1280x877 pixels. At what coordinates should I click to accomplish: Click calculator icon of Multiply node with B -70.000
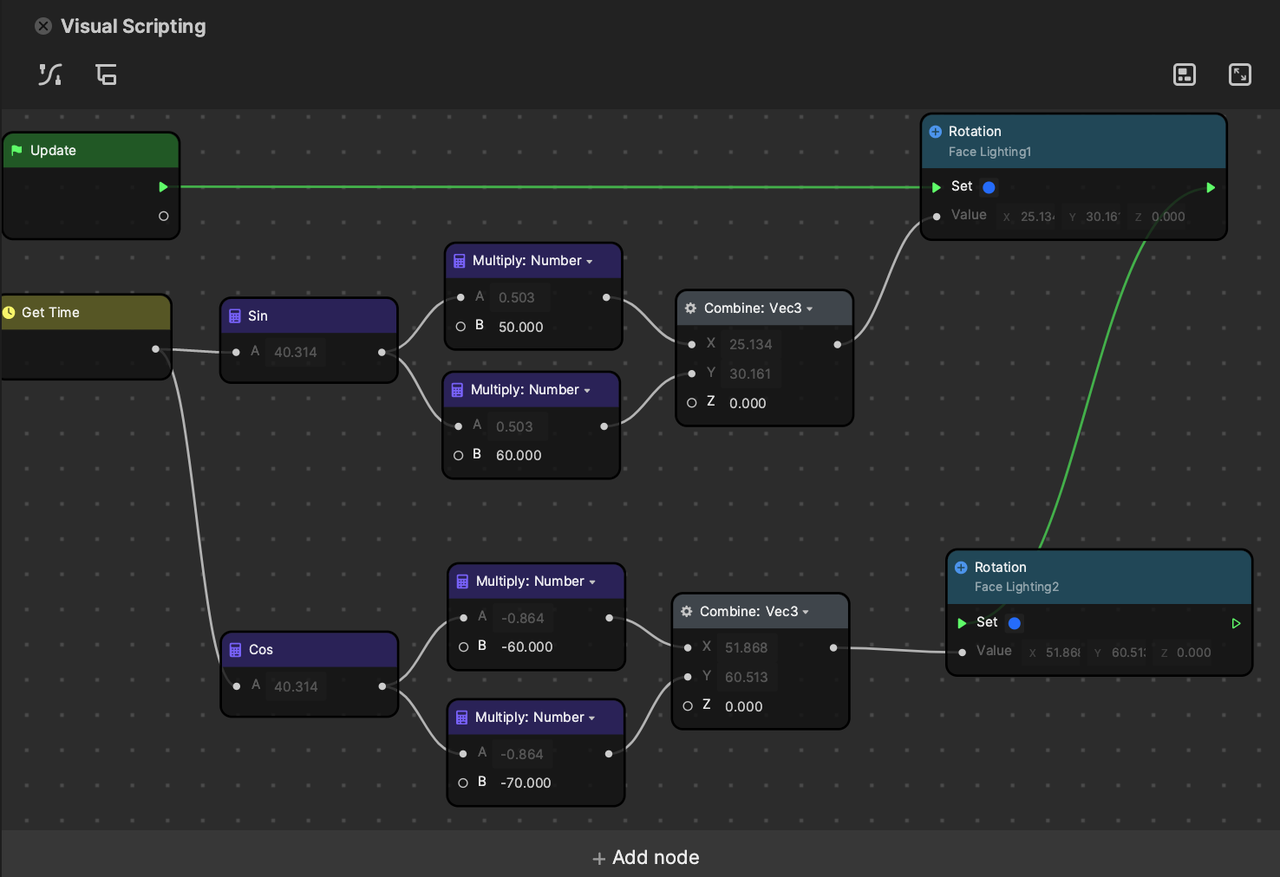[x=462, y=718]
